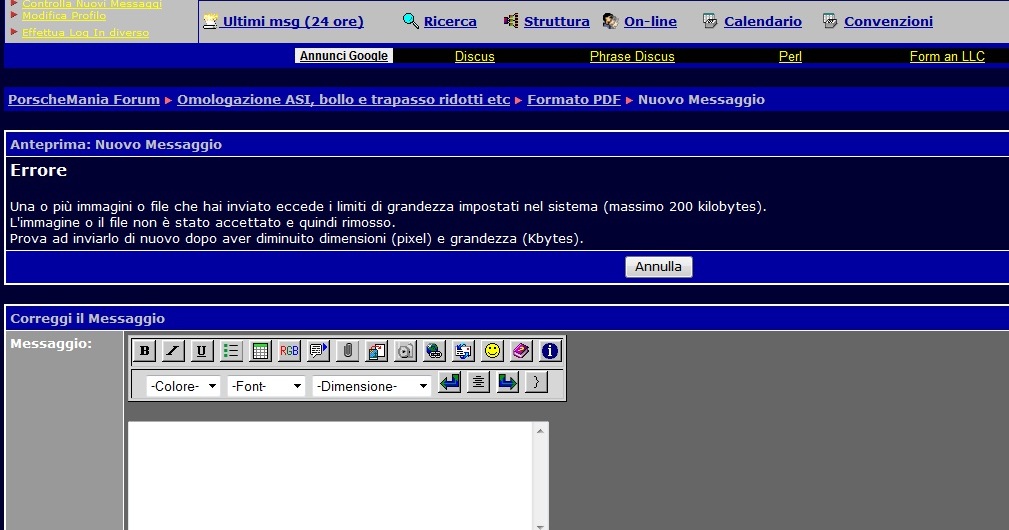
Task: Open the Font dropdown
Action: (x=266, y=386)
